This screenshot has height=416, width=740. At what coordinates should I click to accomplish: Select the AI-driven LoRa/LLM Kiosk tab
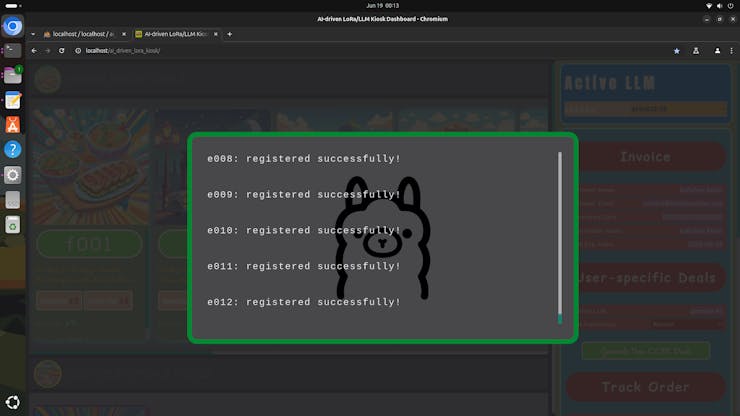176,34
